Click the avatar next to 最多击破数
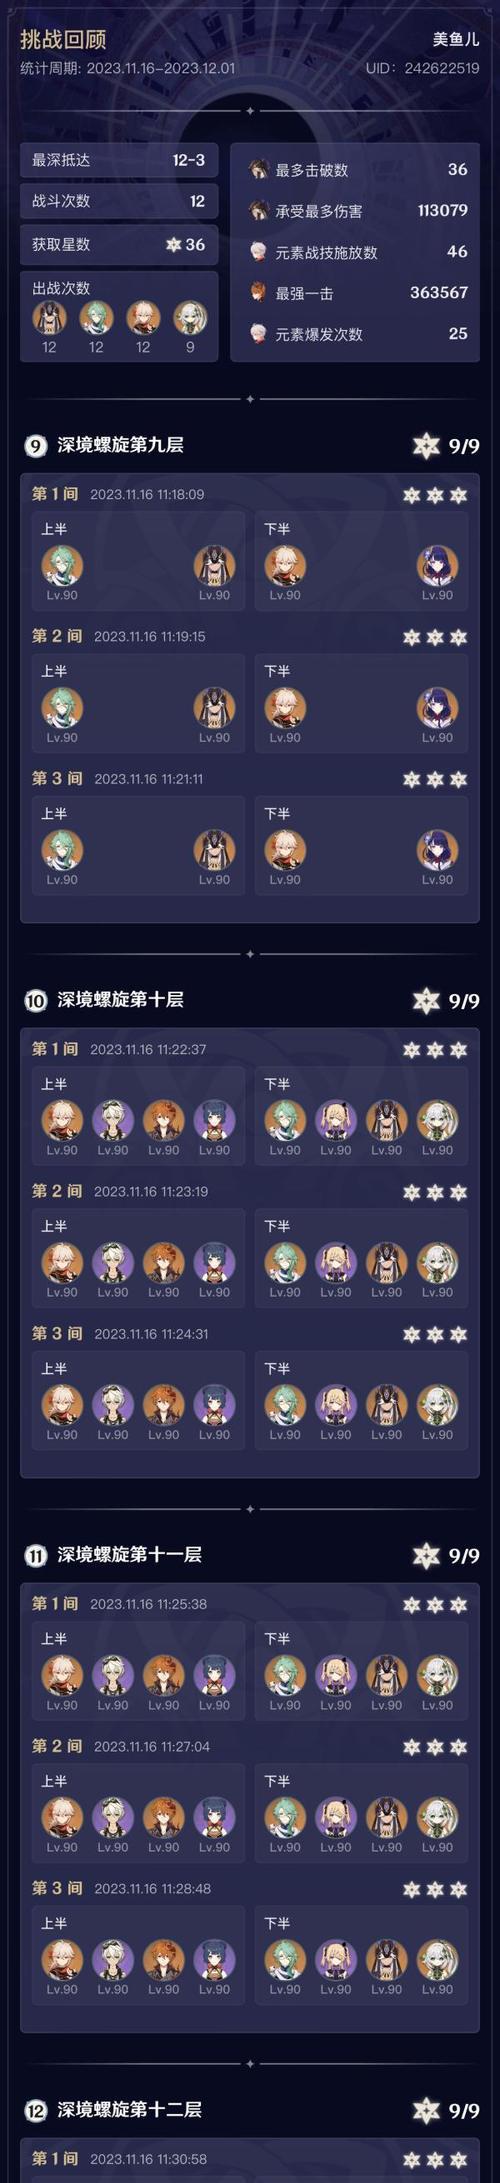 coord(259,170)
